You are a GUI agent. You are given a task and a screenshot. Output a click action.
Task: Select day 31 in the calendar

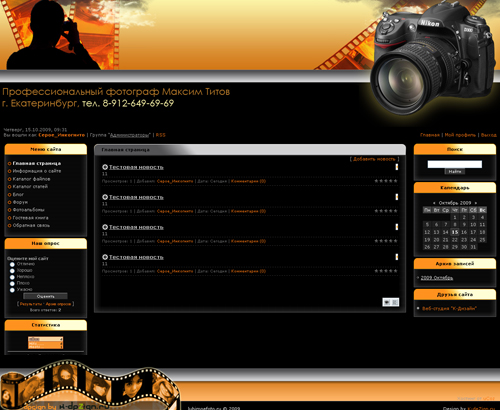click(473, 247)
